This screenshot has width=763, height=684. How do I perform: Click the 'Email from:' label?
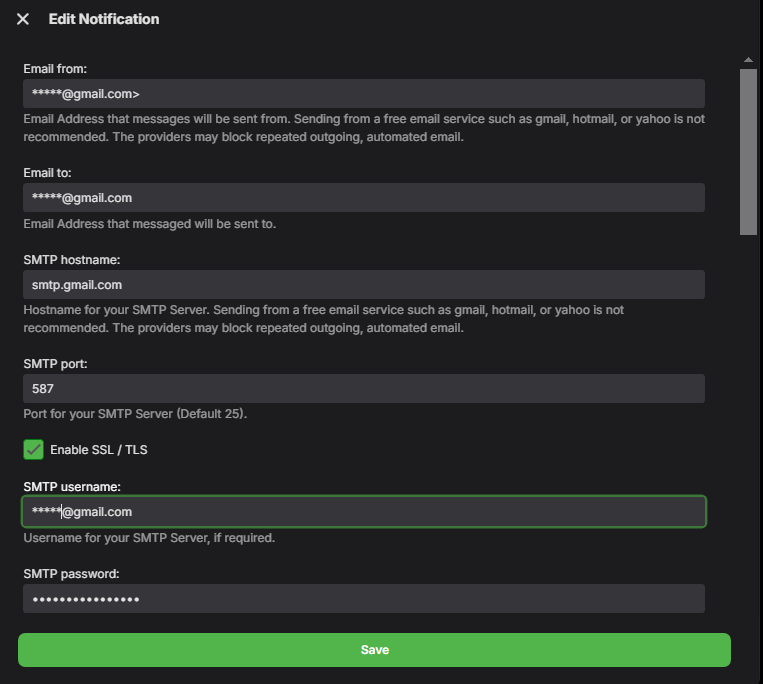pos(56,68)
